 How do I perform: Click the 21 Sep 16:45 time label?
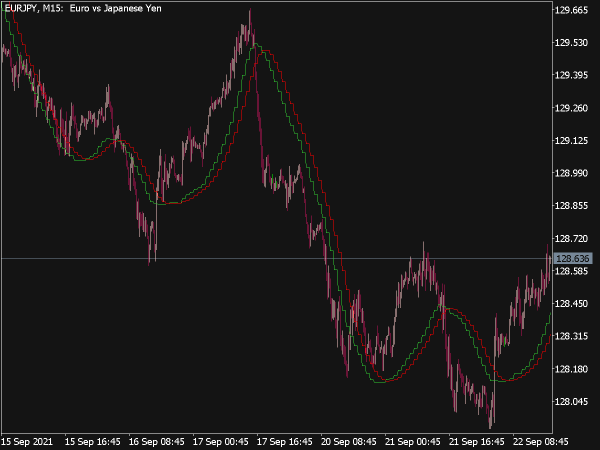point(476,442)
